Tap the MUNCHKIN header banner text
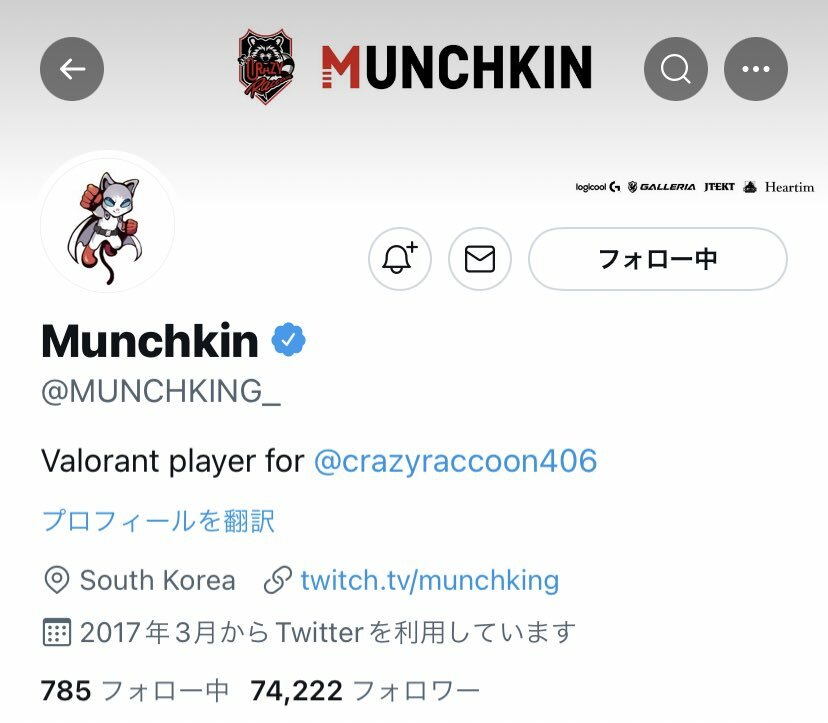Image resolution: width=828 pixels, height=723 pixels. (x=457, y=67)
